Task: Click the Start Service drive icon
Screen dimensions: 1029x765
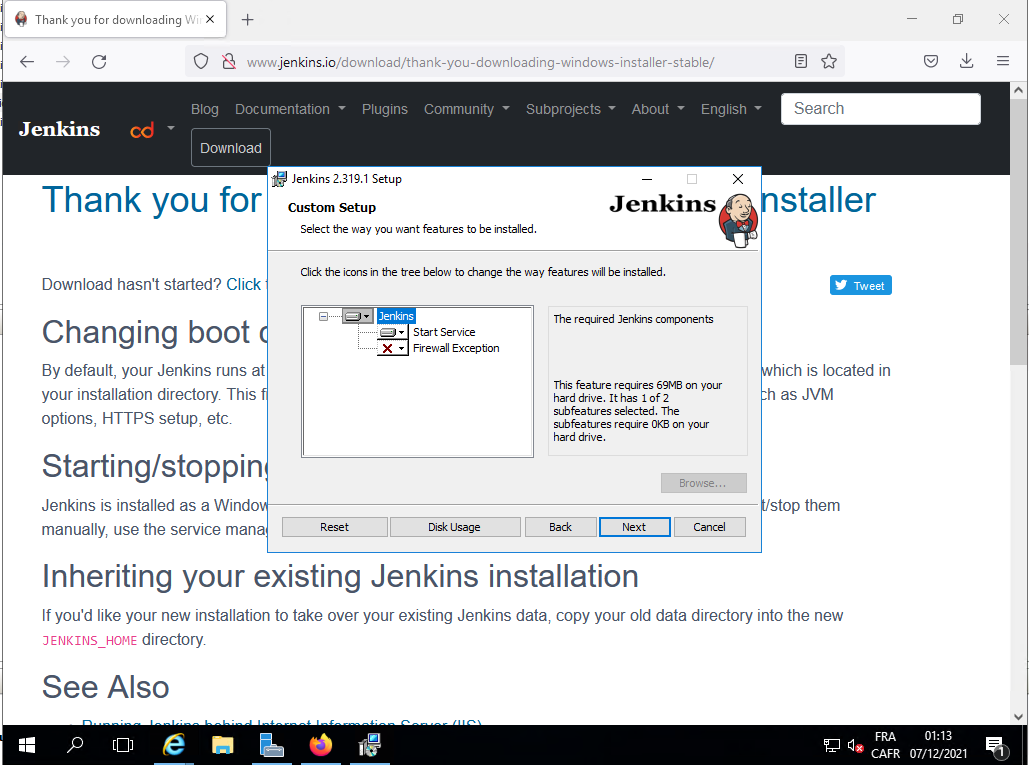Action: pos(393,332)
